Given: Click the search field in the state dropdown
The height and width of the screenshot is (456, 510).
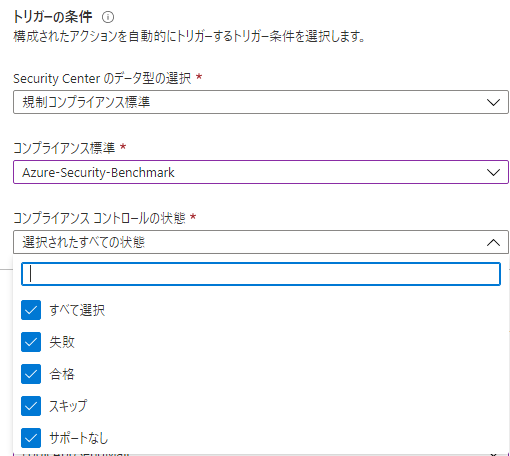Looking at the screenshot, I should pyautogui.click(x=261, y=274).
